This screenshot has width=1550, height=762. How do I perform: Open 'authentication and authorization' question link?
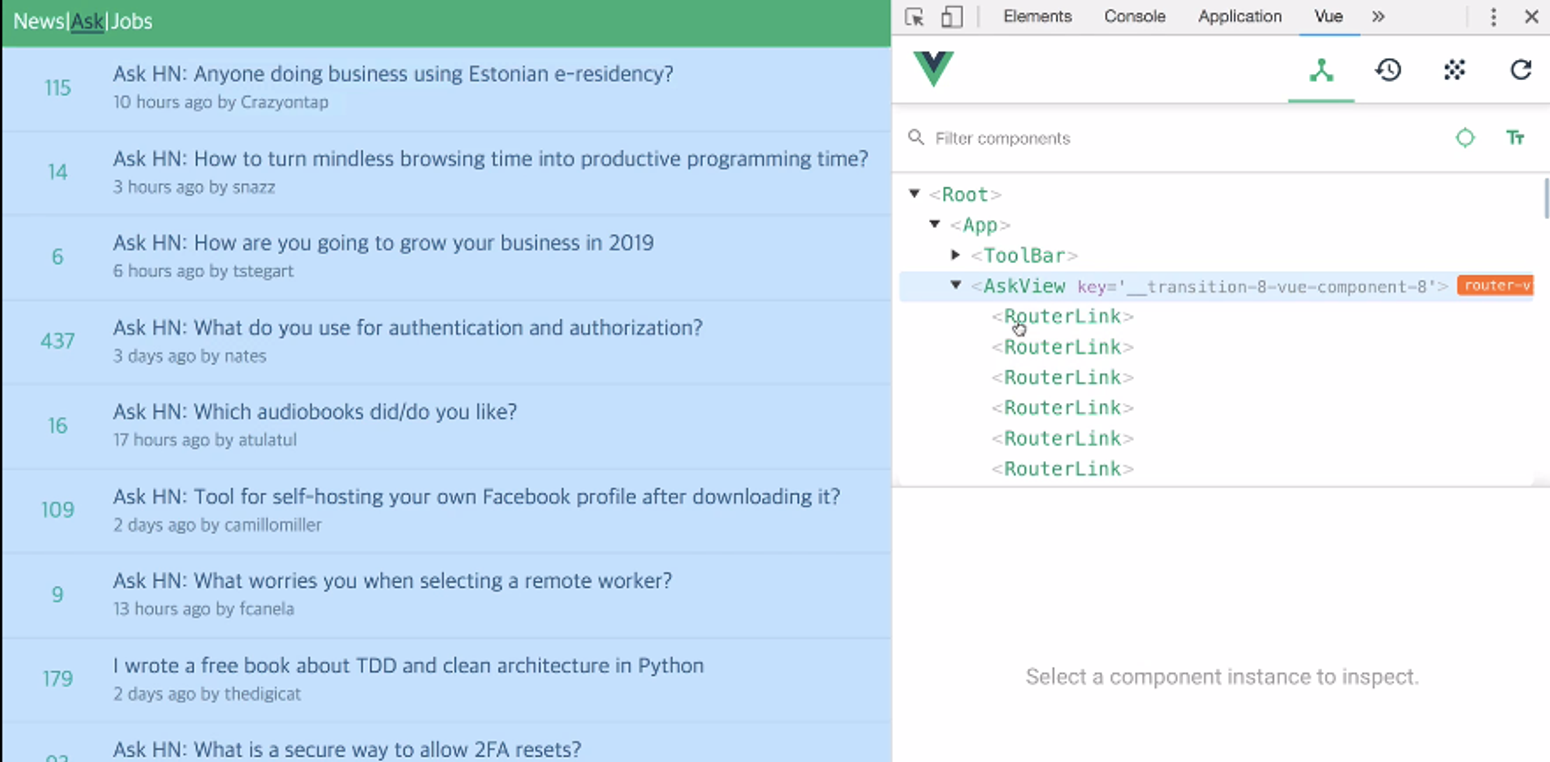tap(408, 328)
